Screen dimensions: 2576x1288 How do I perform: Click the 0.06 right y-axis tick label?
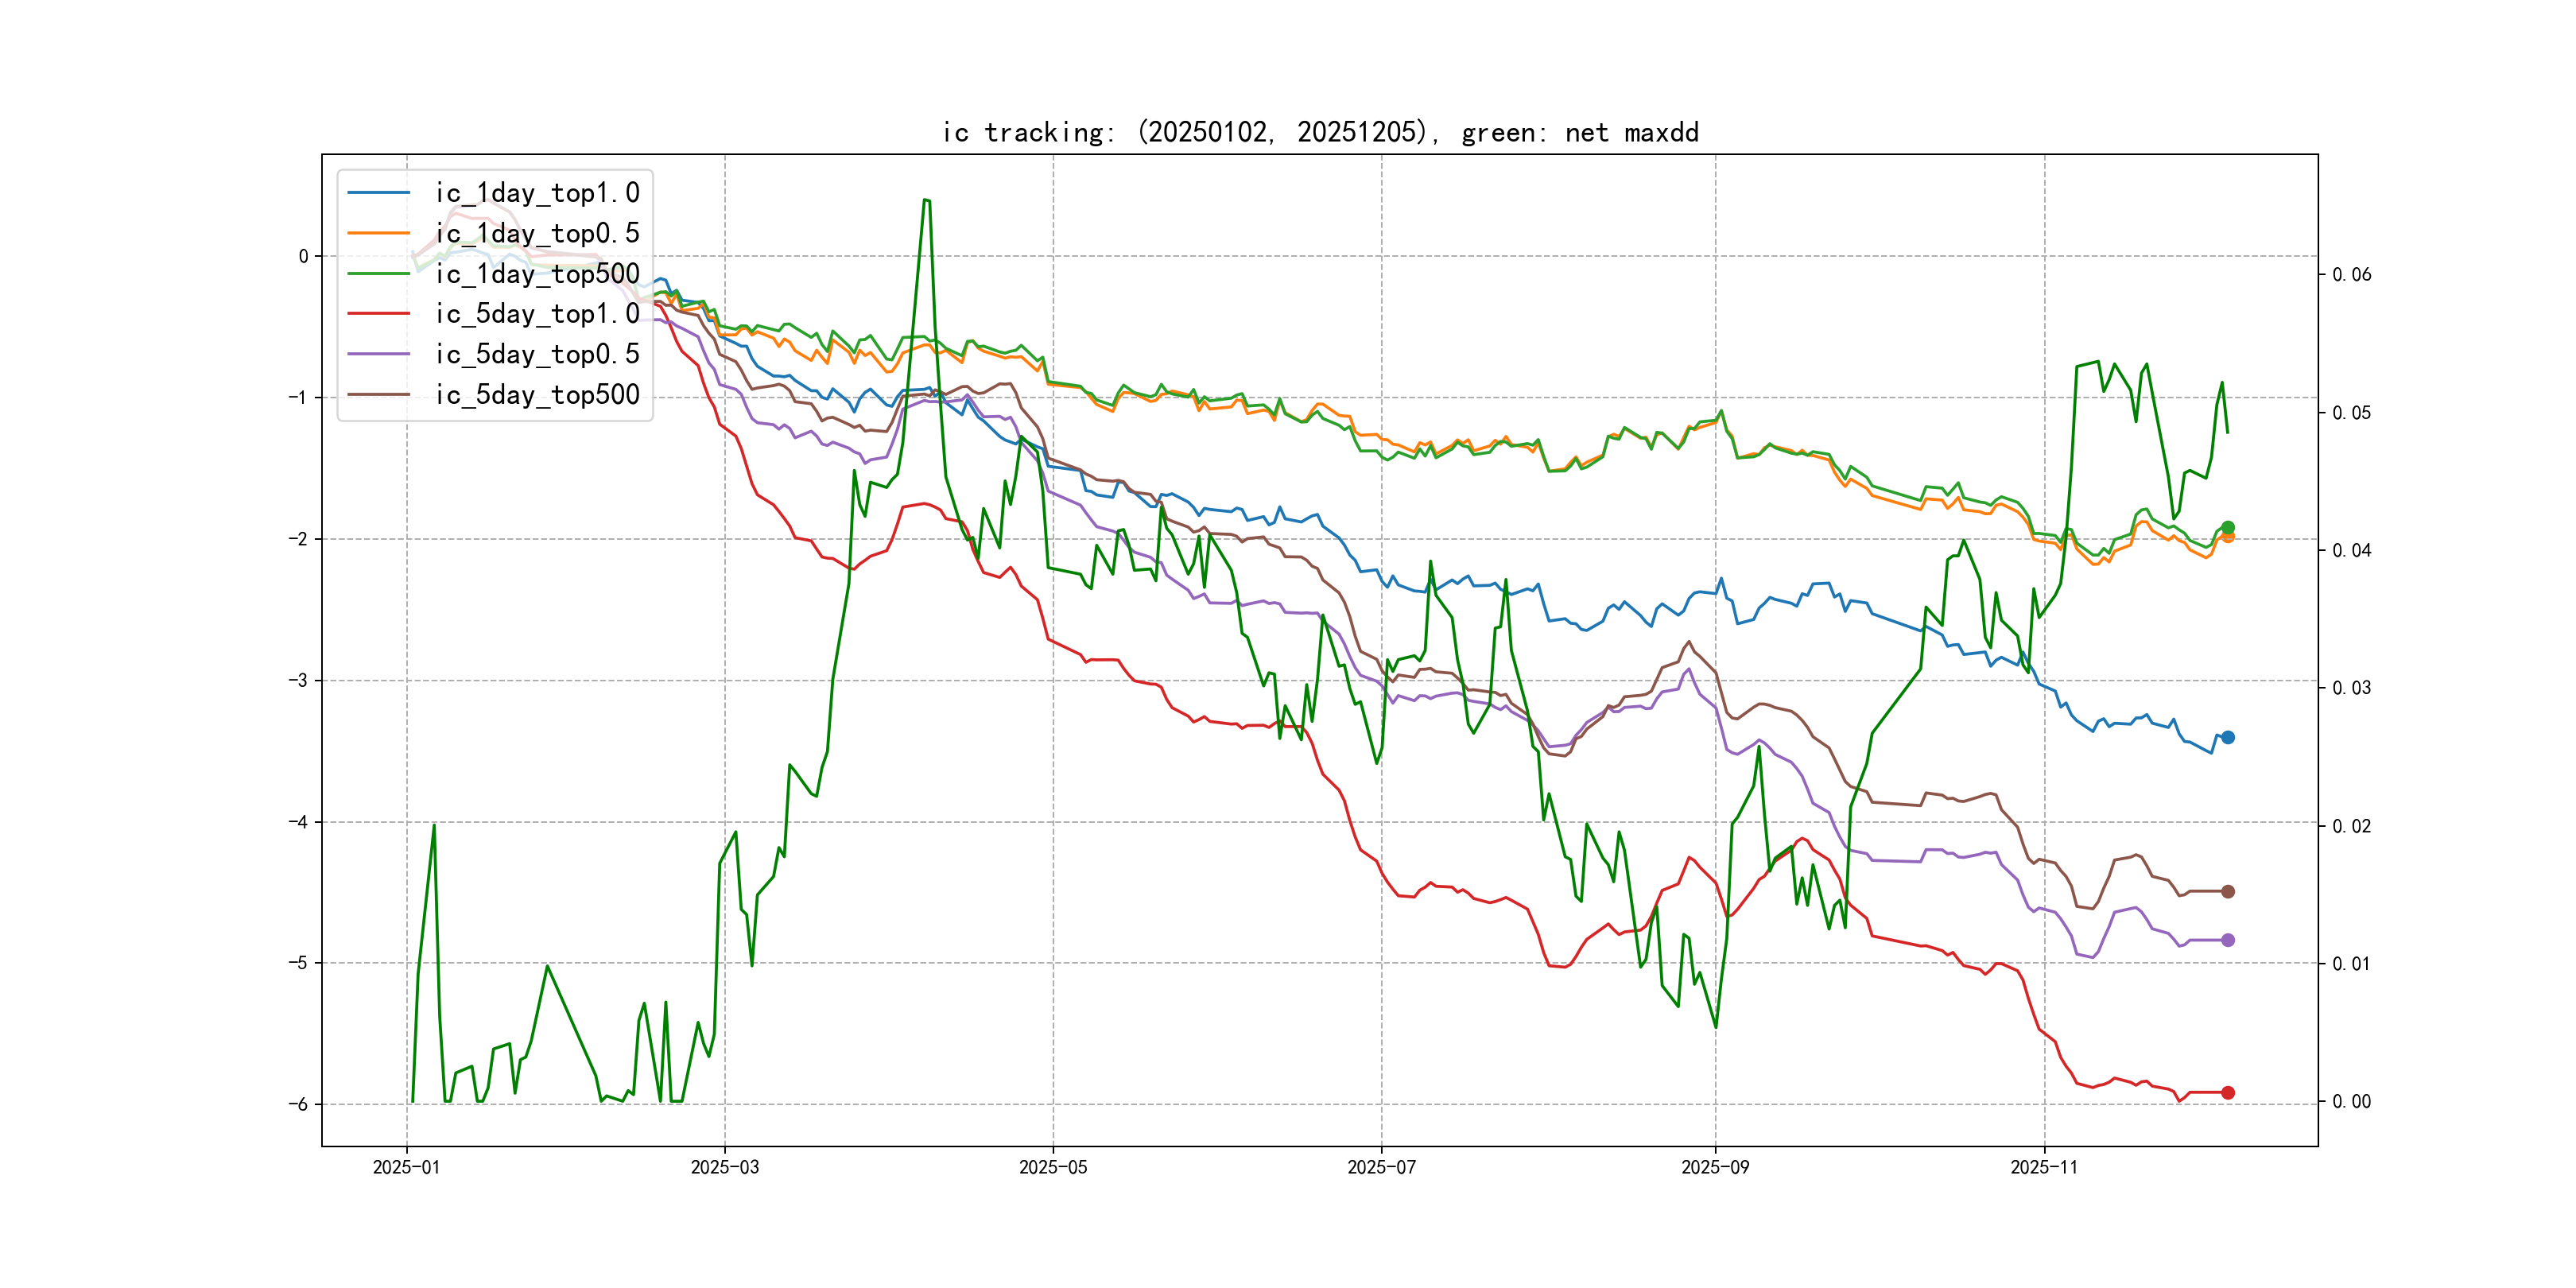(2351, 275)
